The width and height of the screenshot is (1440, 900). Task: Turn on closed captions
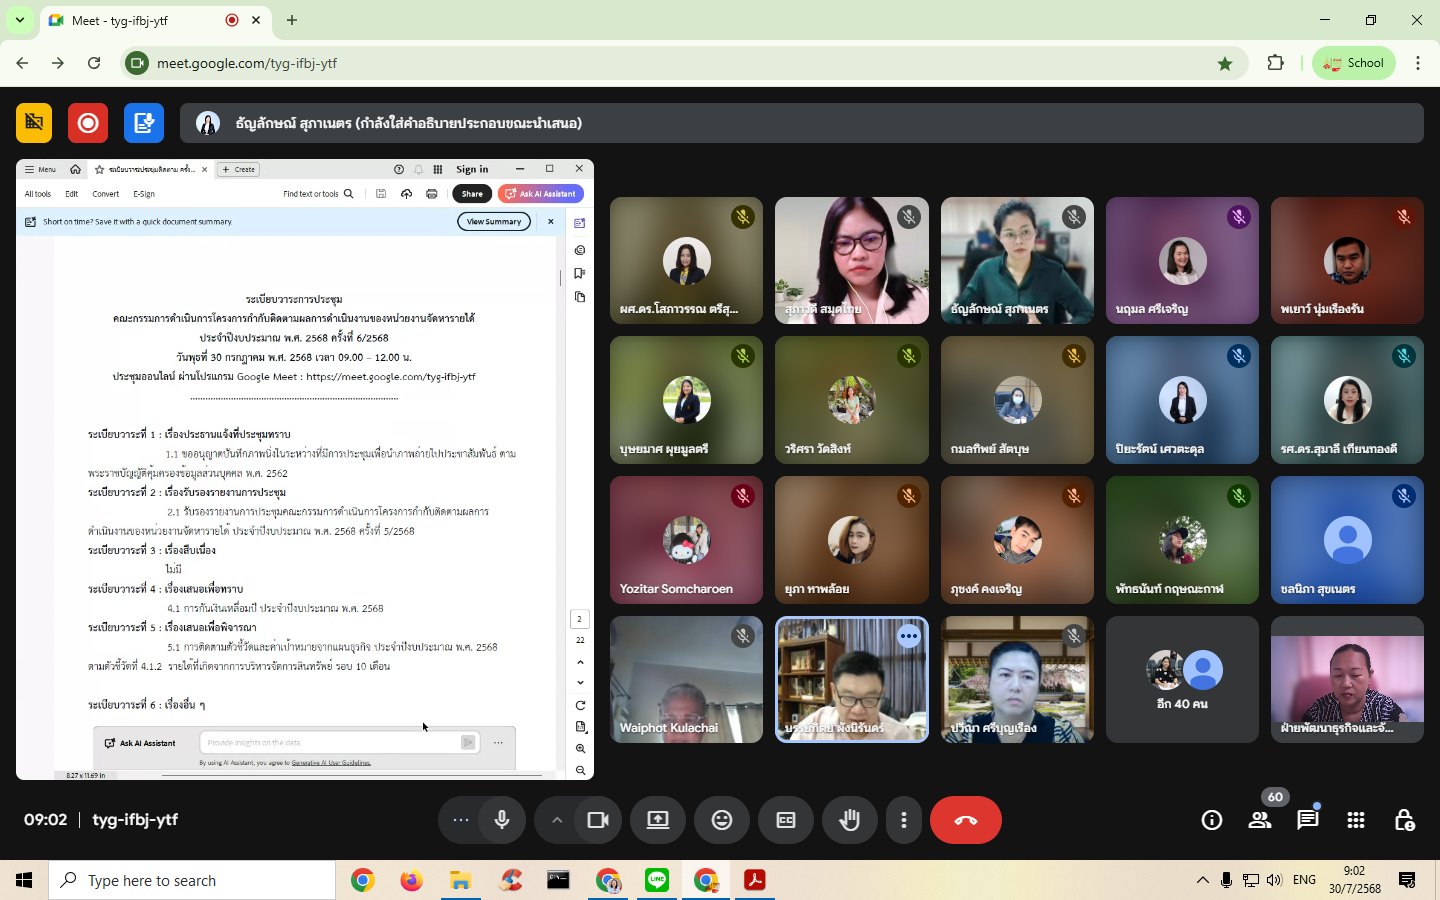tap(786, 820)
